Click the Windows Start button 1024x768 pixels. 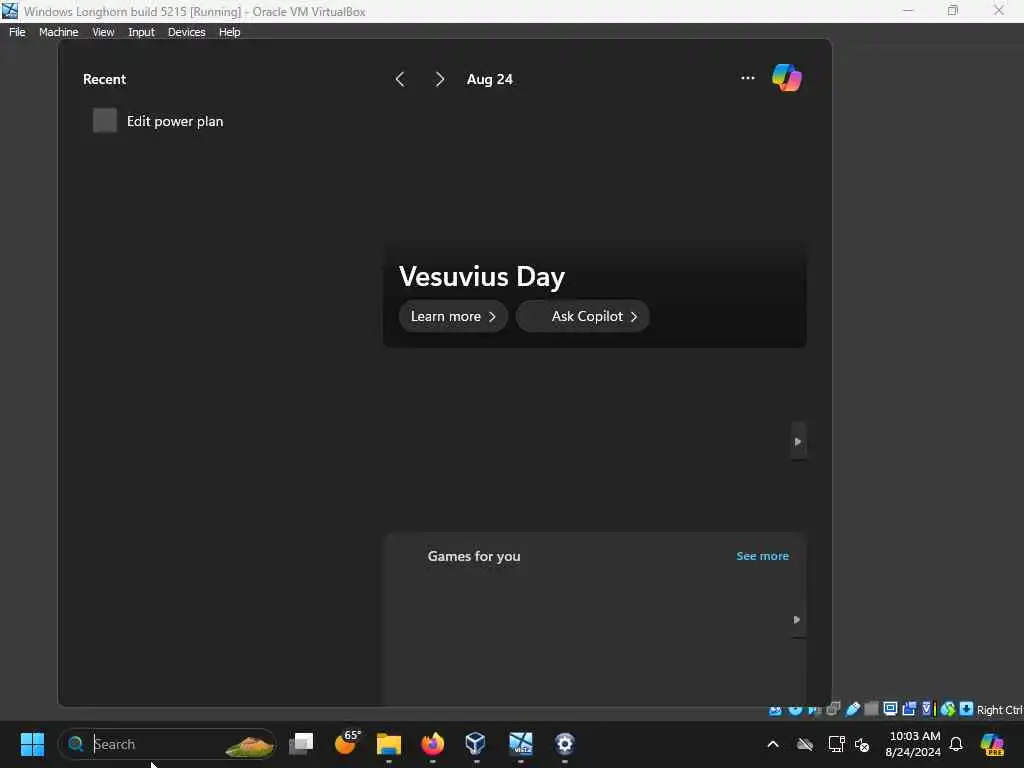coord(32,744)
